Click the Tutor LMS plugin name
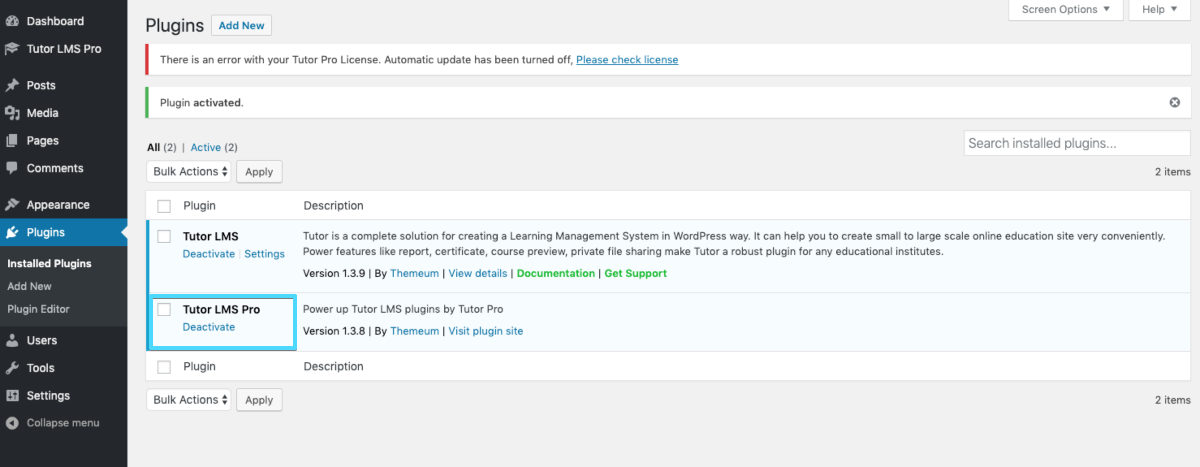This screenshot has height=467, width=1200. pyautogui.click(x=211, y=237)
